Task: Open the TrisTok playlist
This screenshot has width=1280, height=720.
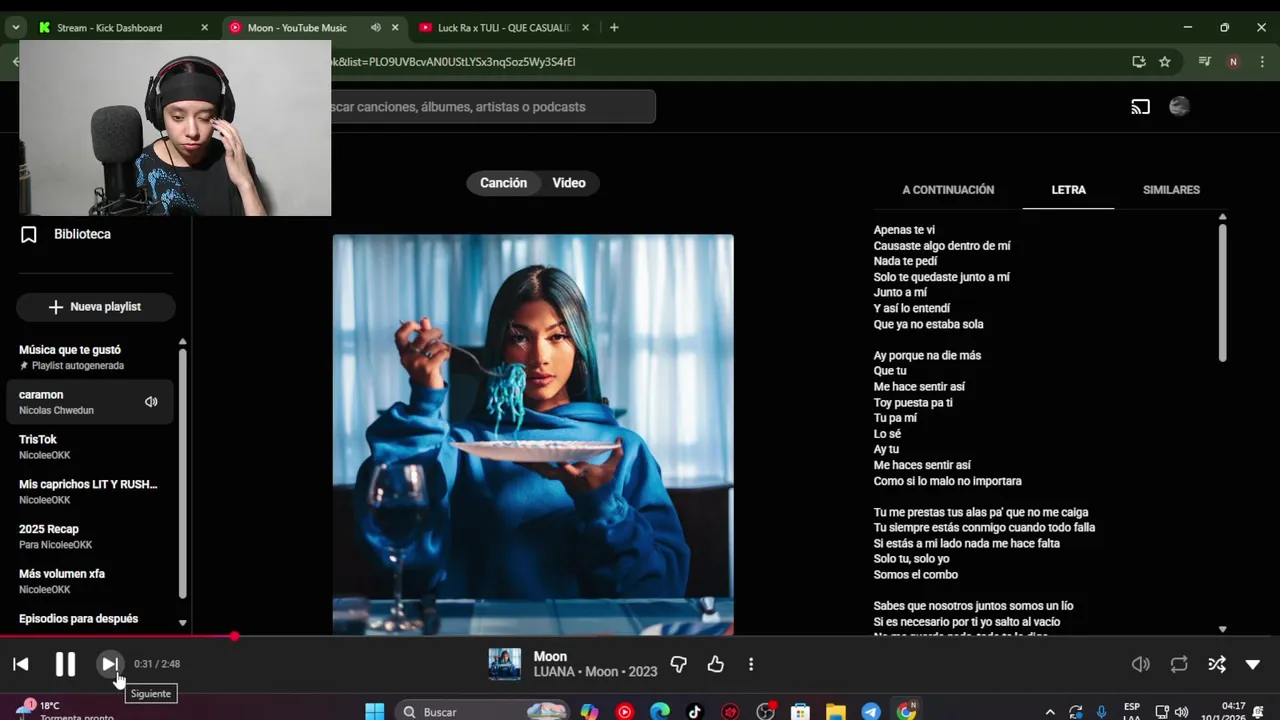Action: pyautogui.click(x=90, y=447)
